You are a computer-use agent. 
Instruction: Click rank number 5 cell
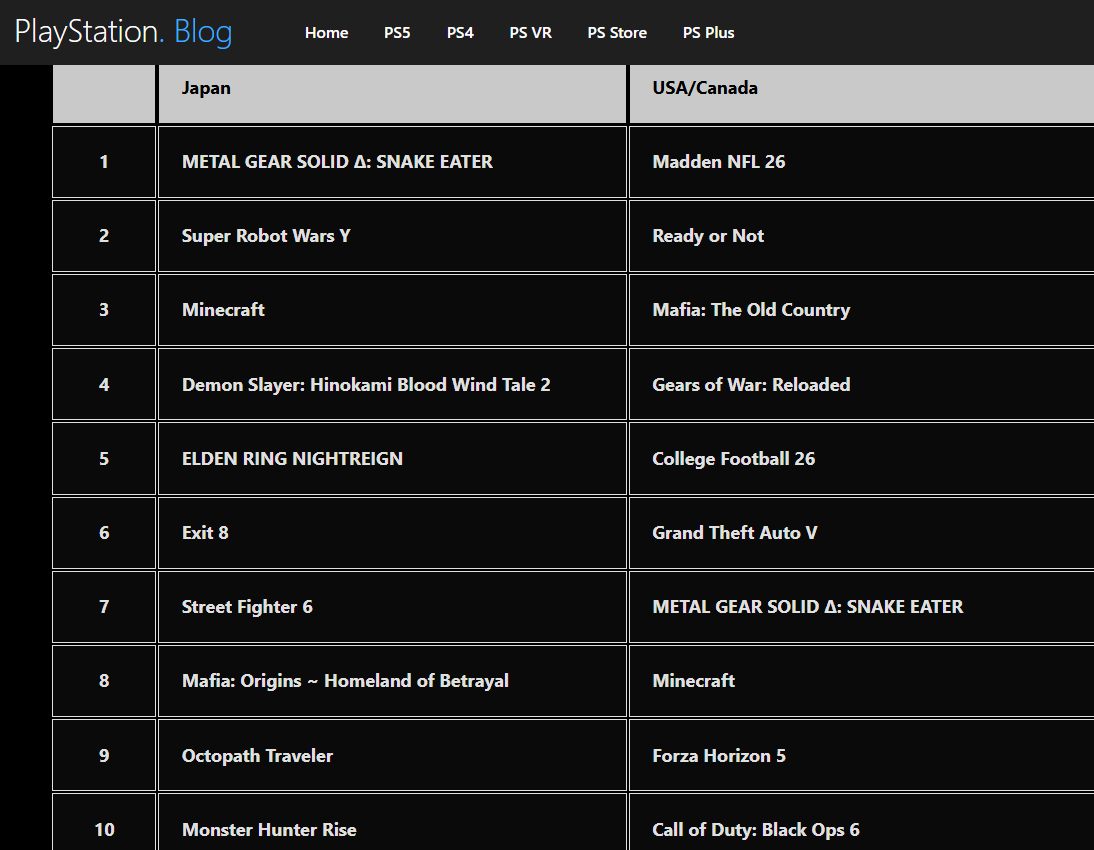(x=104, y=458)
